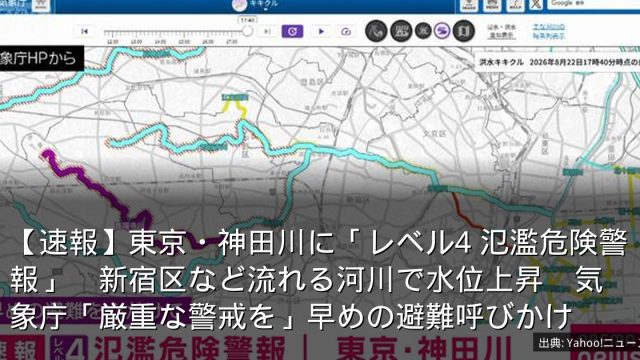
Task: Click the 新宿区 label on the map
Action: click(x=357, y=200)
